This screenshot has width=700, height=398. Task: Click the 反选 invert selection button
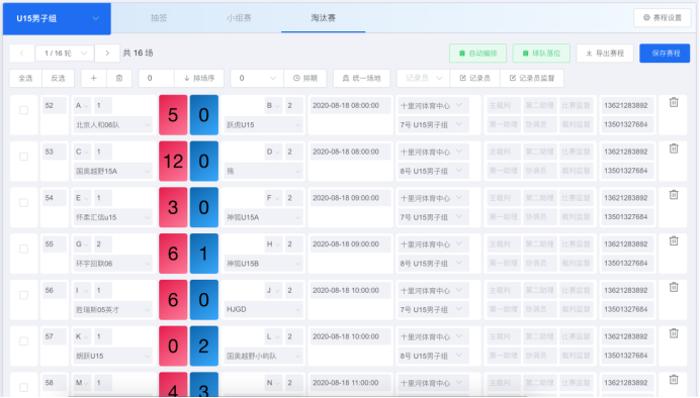pos(58,78)
